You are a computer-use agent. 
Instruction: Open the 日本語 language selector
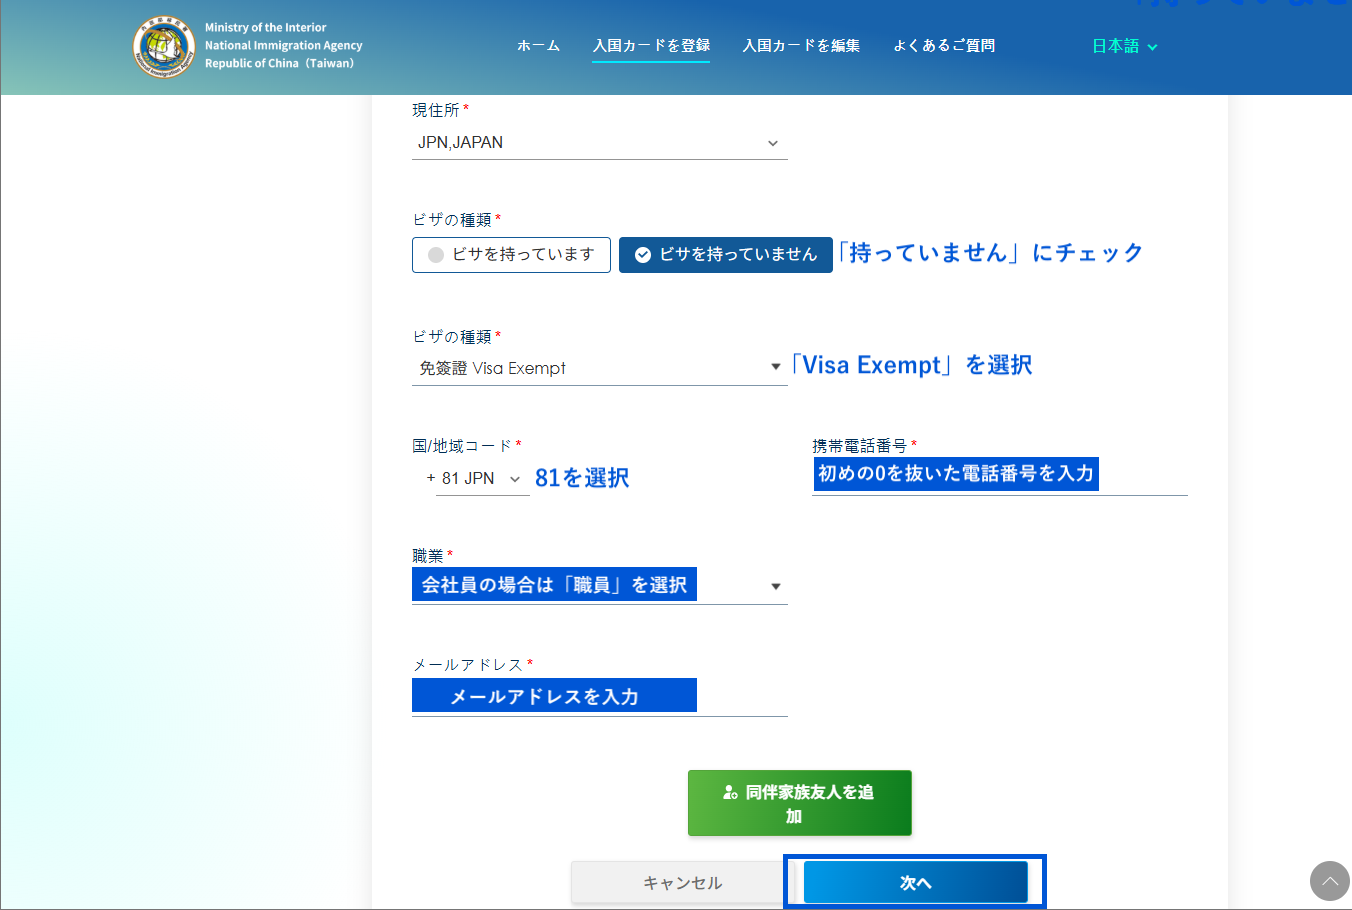pos(1124,45)
